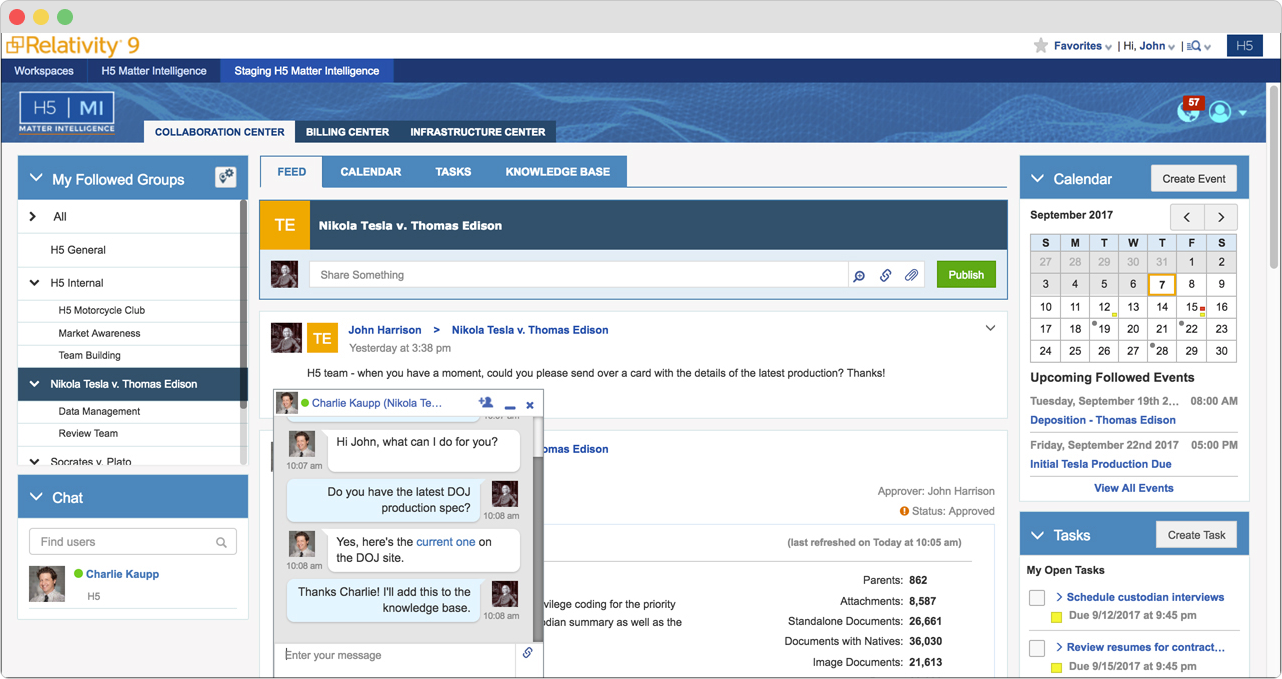The image size is (1282, 679).
Task: Open the Billing Center tab
Action: click(x=347, y=132)
